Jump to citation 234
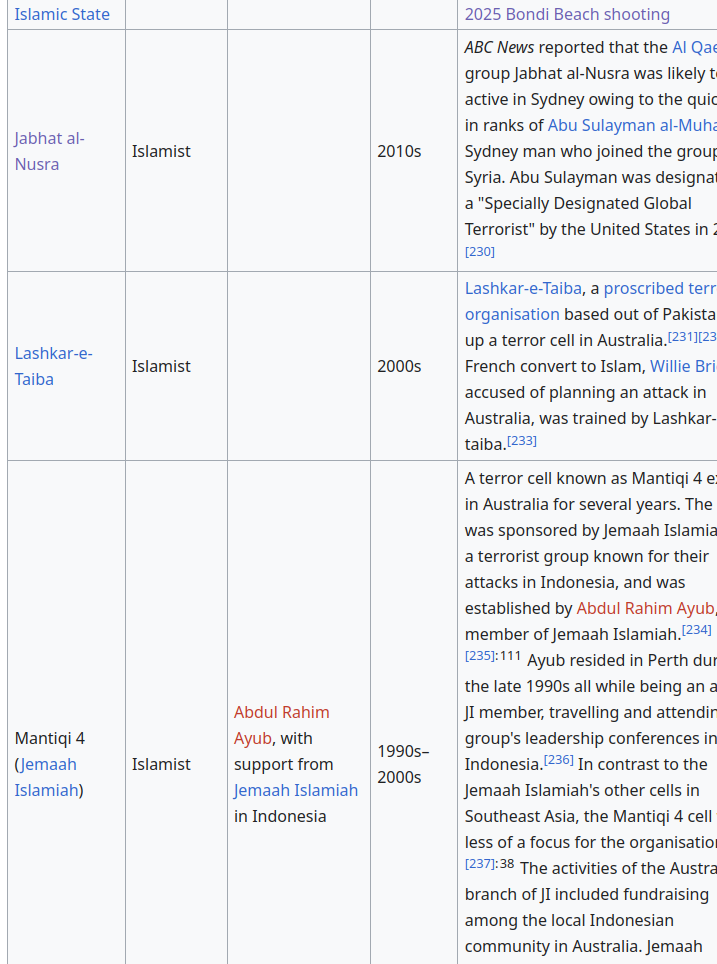Screen dimensions: 717x964 [x=696, y=630]
